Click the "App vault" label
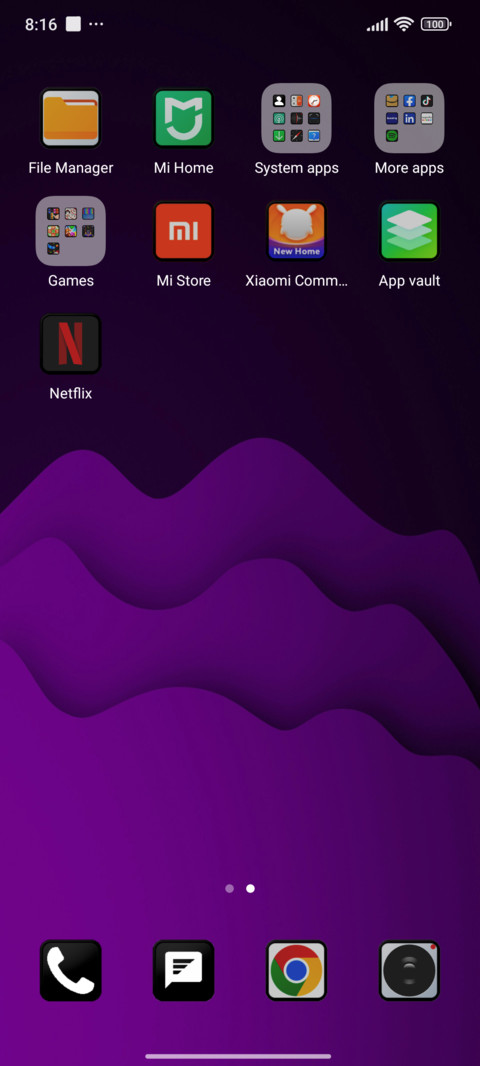Image resolution: width=480 pixels, height=1066 pixels. pyautogui.click(x=409, y=281)
